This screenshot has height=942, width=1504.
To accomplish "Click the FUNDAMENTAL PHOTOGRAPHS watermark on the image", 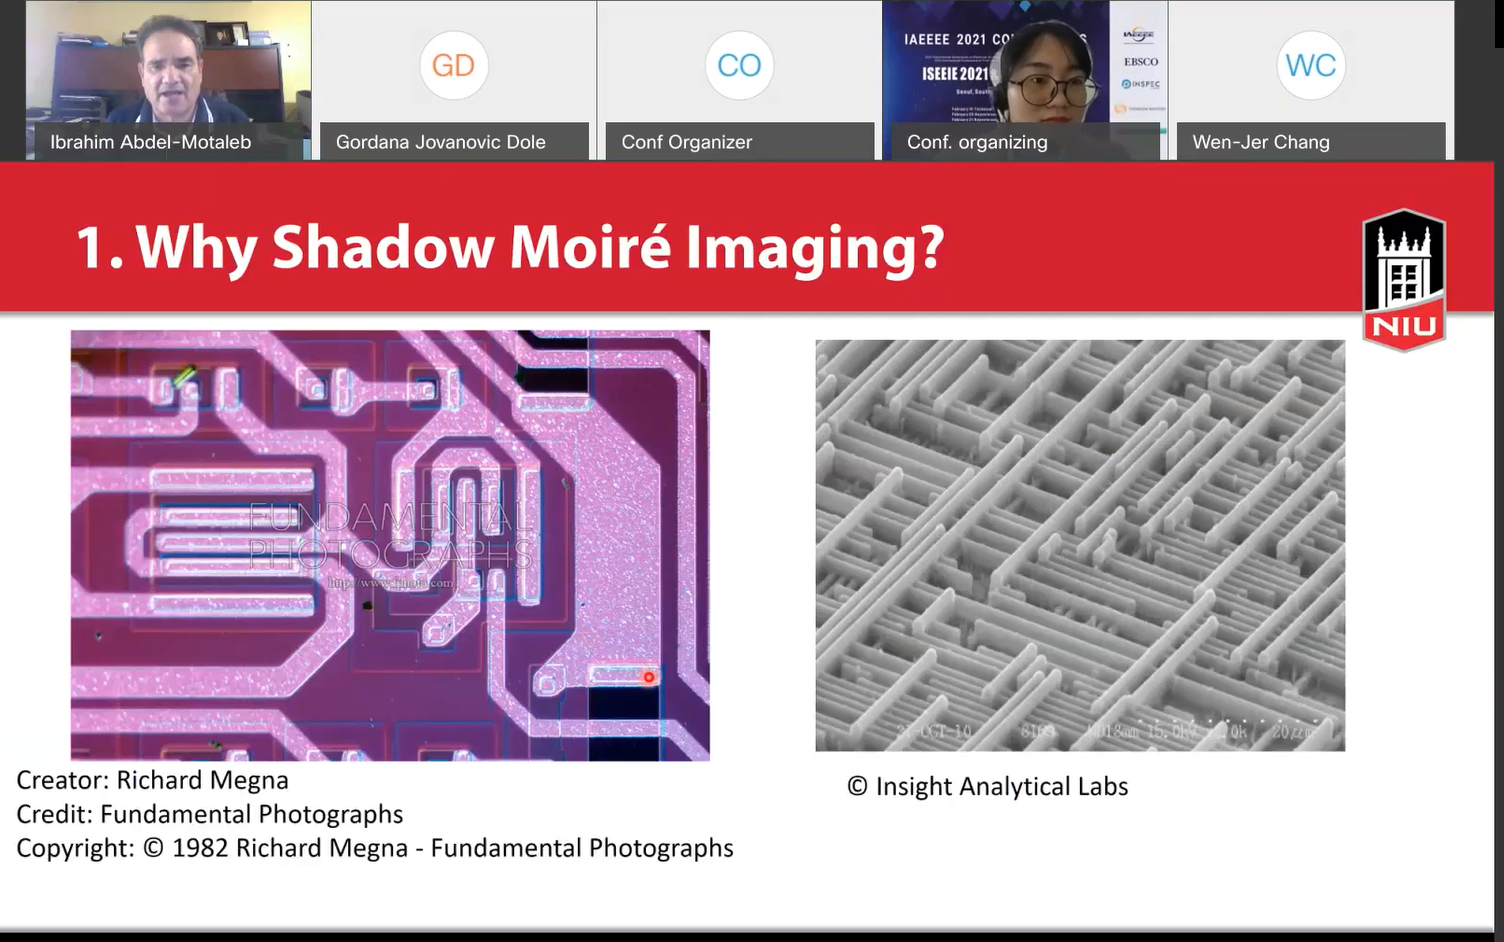I will pos(390,536).
